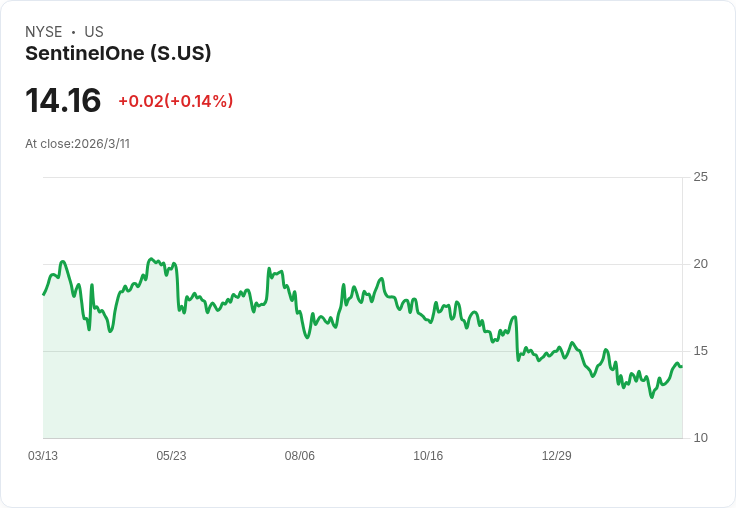Click the NYSE exchange label
The image size is (736, 508).
pyautogui.click(x=44, y=32)
